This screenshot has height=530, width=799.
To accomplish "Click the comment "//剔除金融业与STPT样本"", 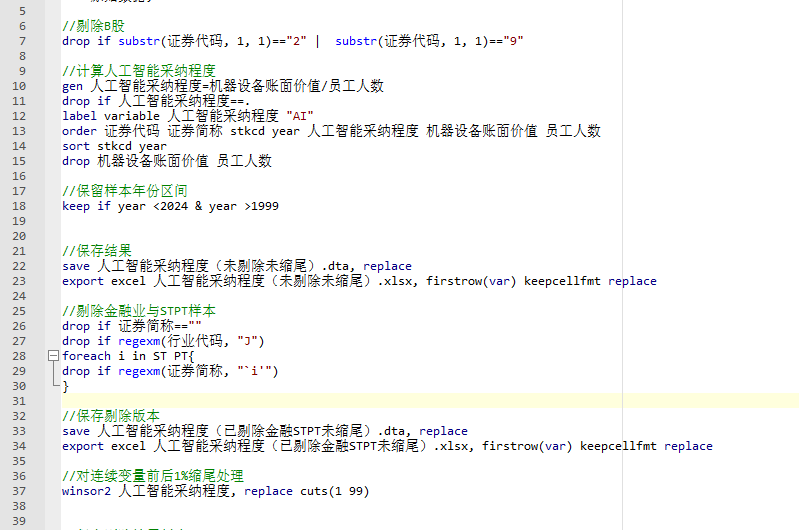I will (139, 311).
